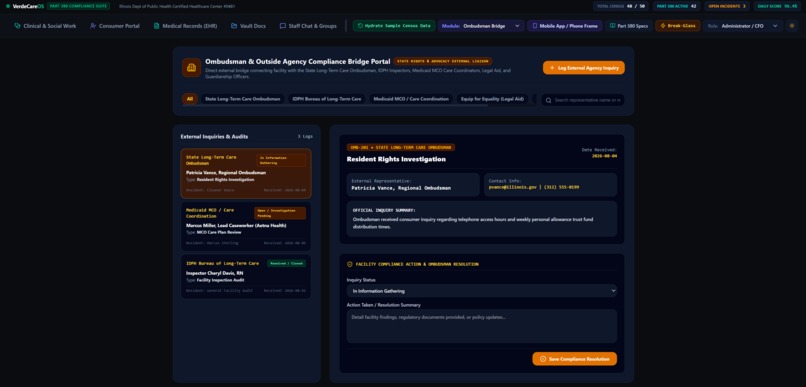Expand the Inquiry Status dropdown
The width and height of the screenshot is (806, 387).
482,291
